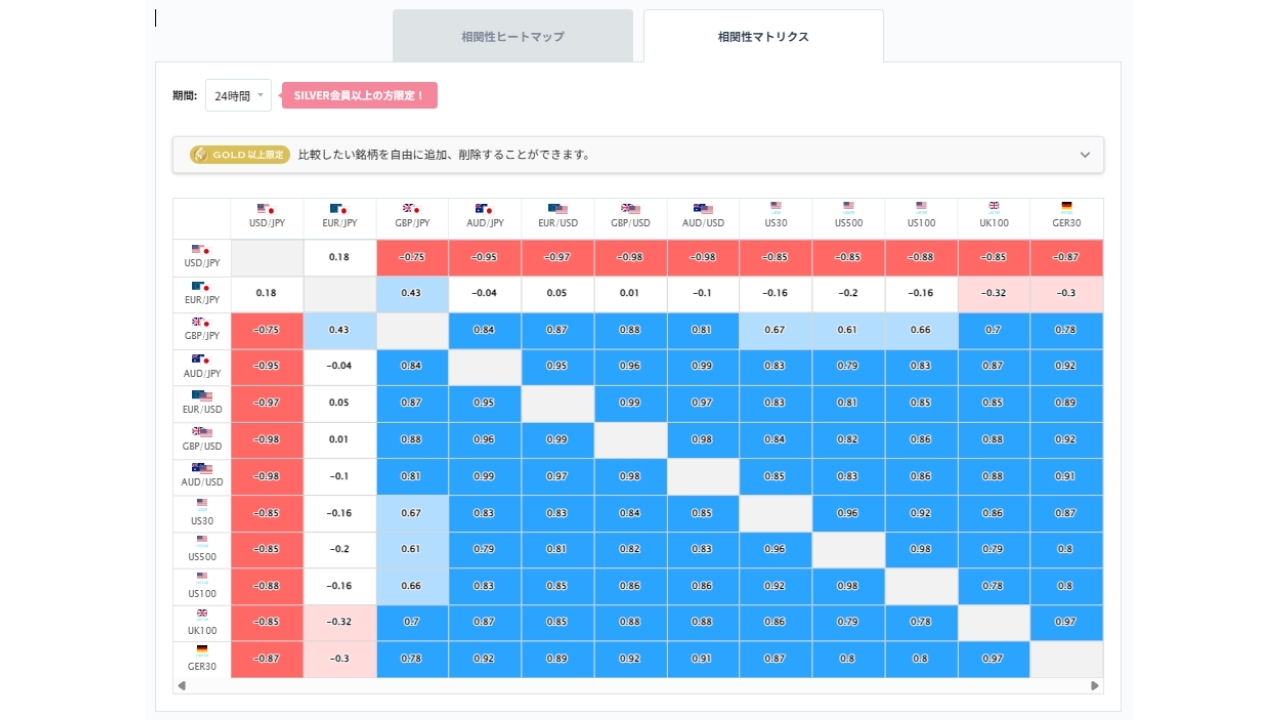The width and height of the screenshot is (1280, 720).
Task: Click the −0.32 cell in EUR/JPY row
Action: (x=994, y=294)
